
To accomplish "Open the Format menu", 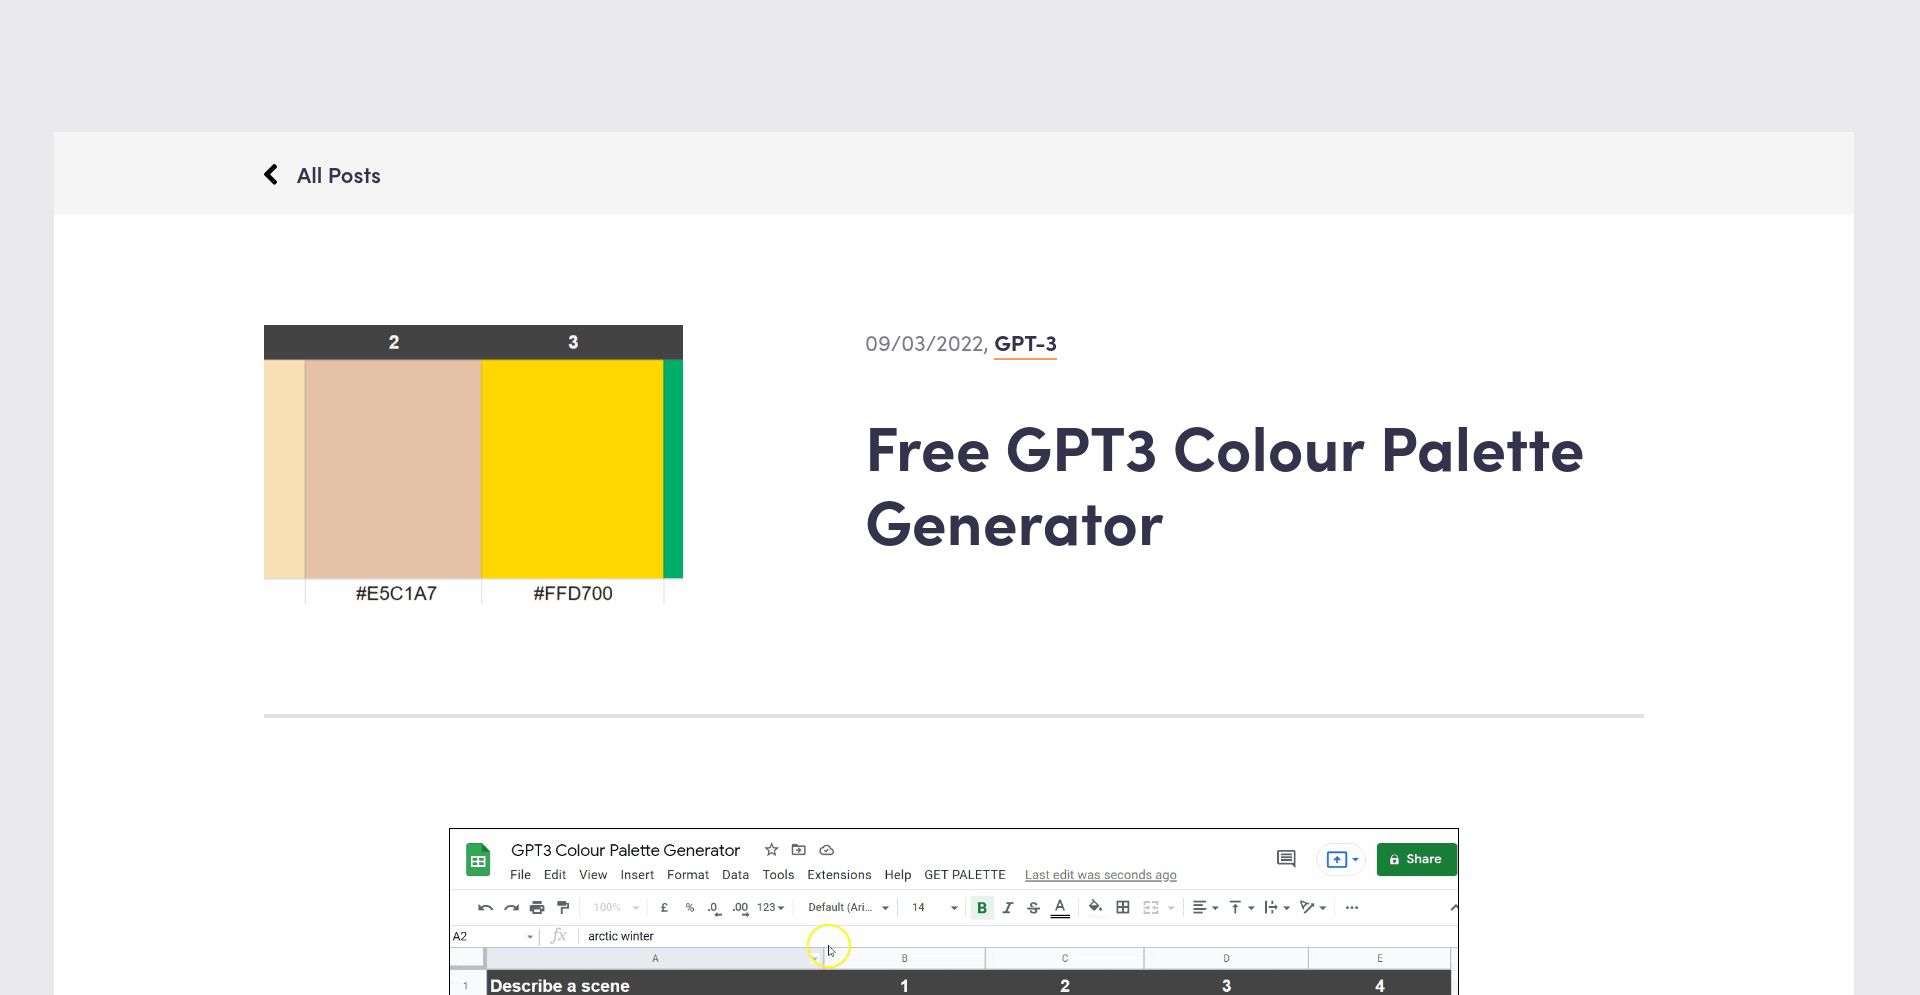I will coord(688,875).
